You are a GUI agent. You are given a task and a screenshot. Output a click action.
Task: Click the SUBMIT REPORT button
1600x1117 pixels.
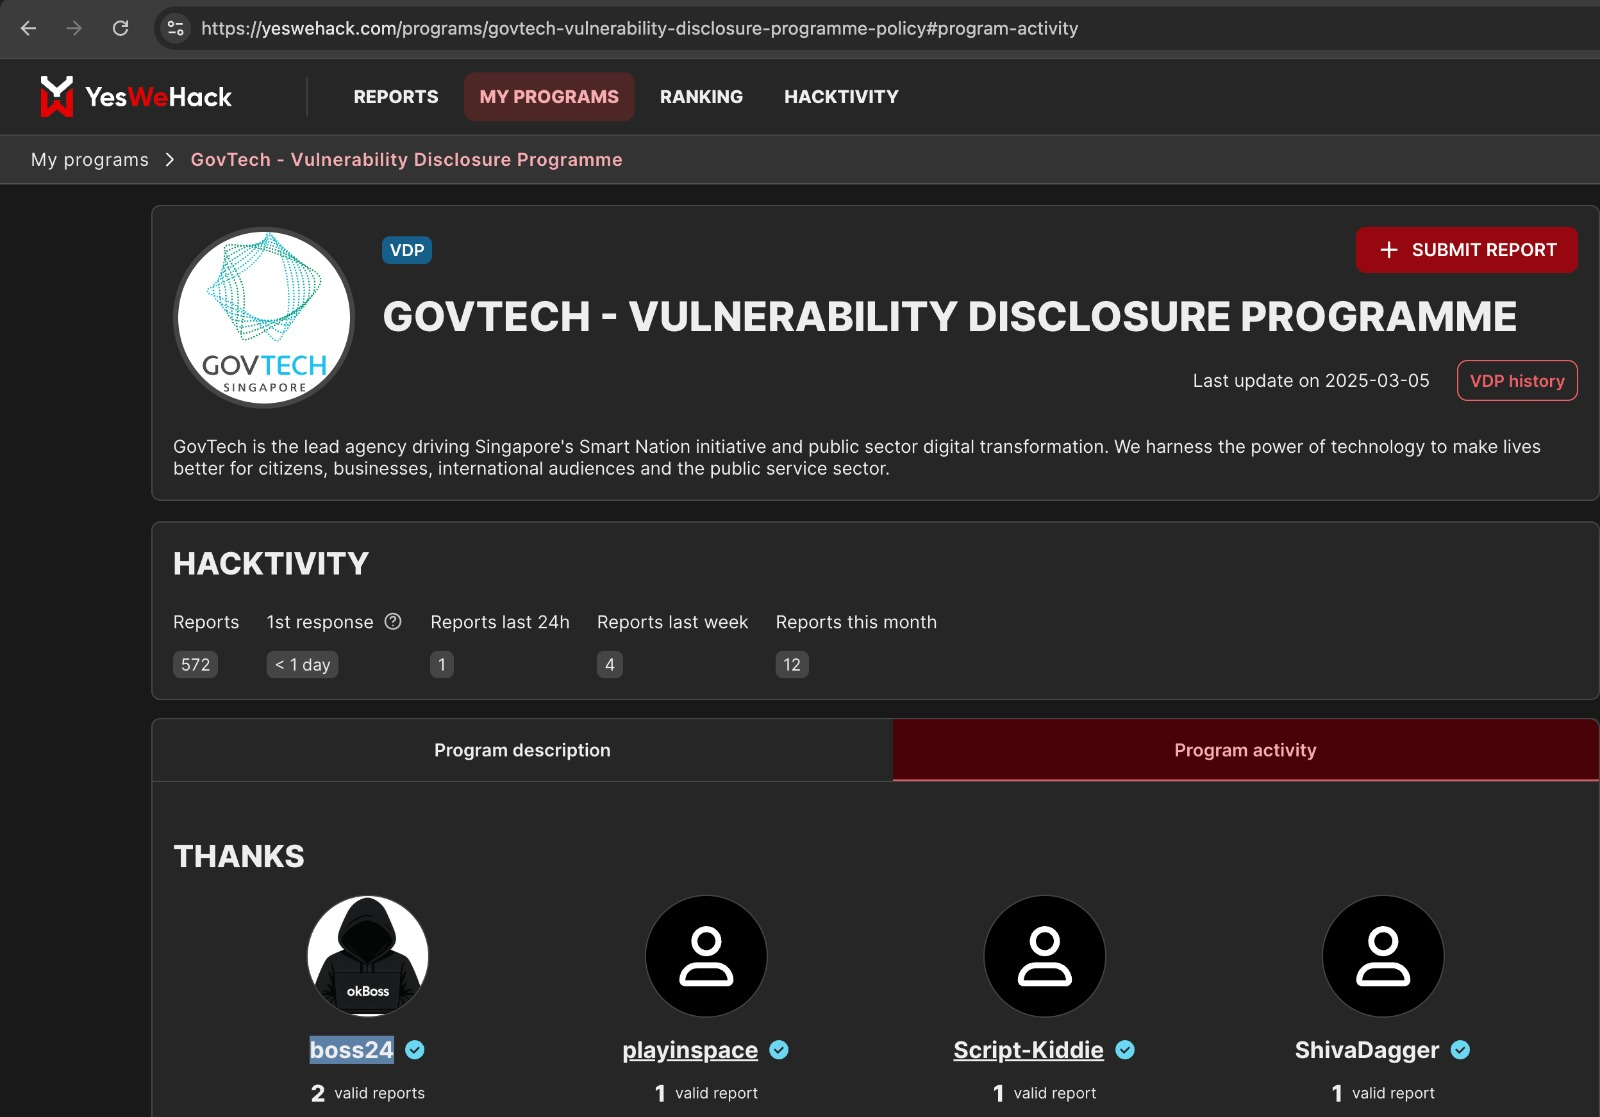[1467, 250]
